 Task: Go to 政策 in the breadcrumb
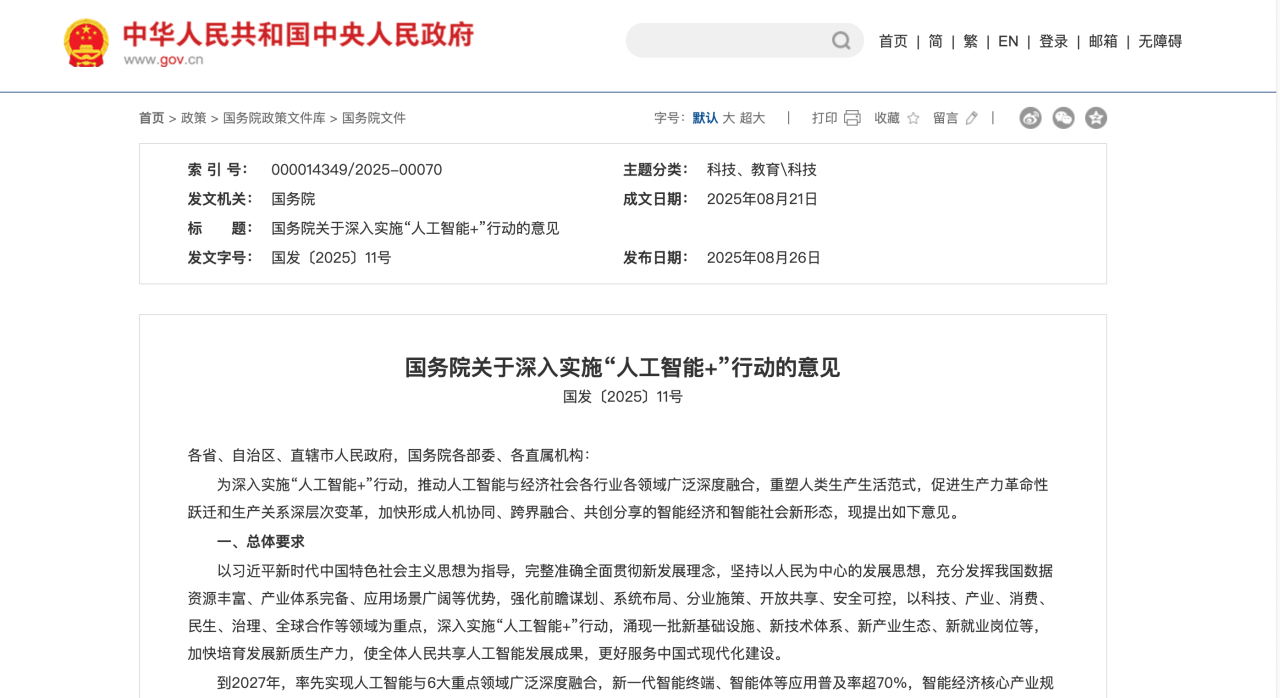(x=194, y=118)
